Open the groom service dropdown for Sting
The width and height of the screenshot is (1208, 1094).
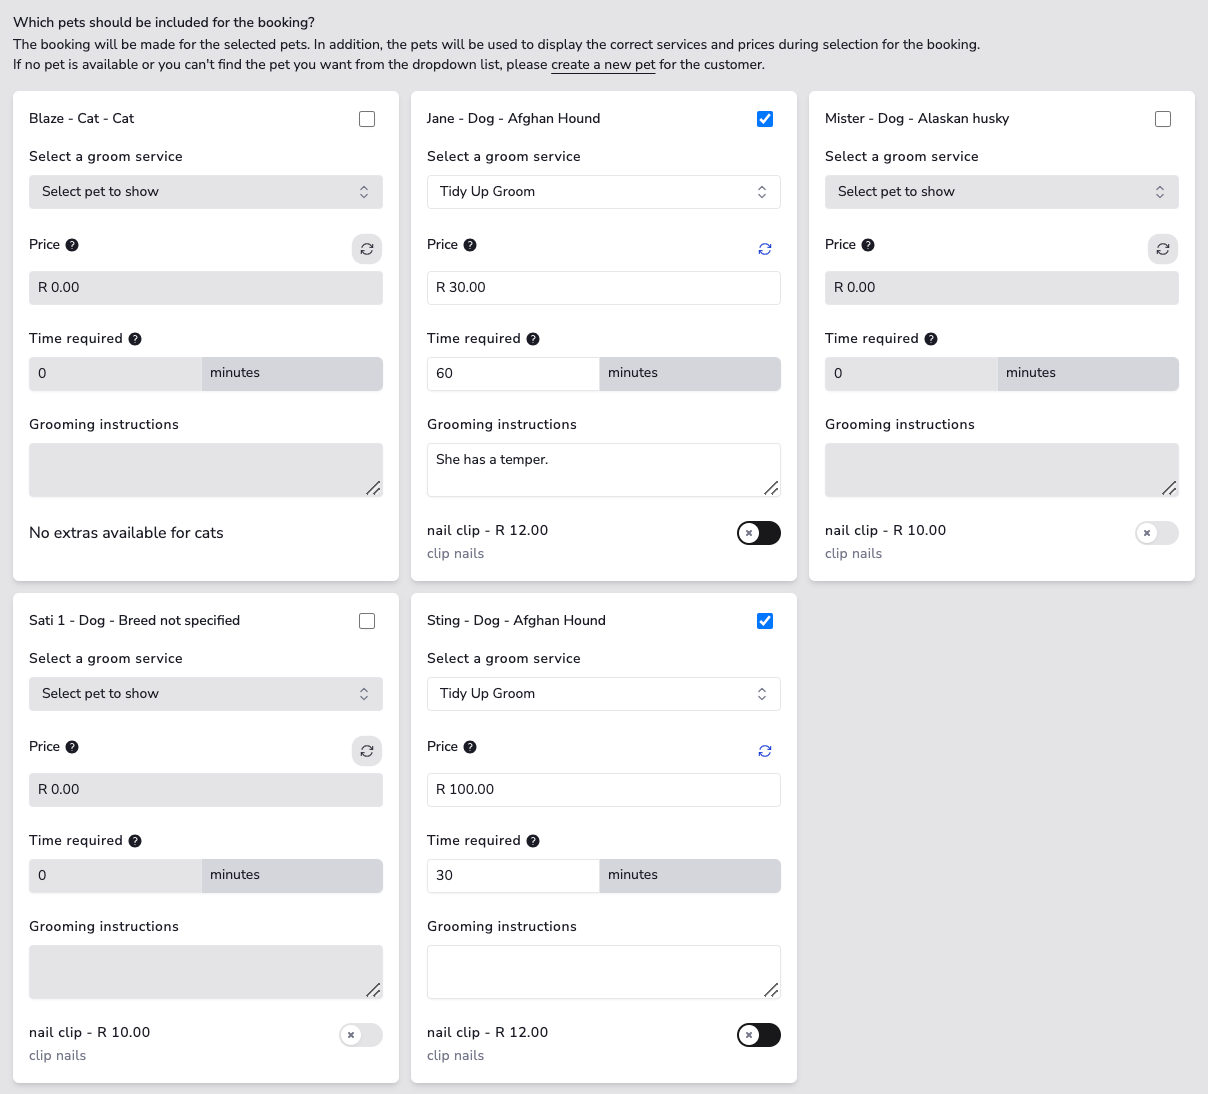(603, 693)
